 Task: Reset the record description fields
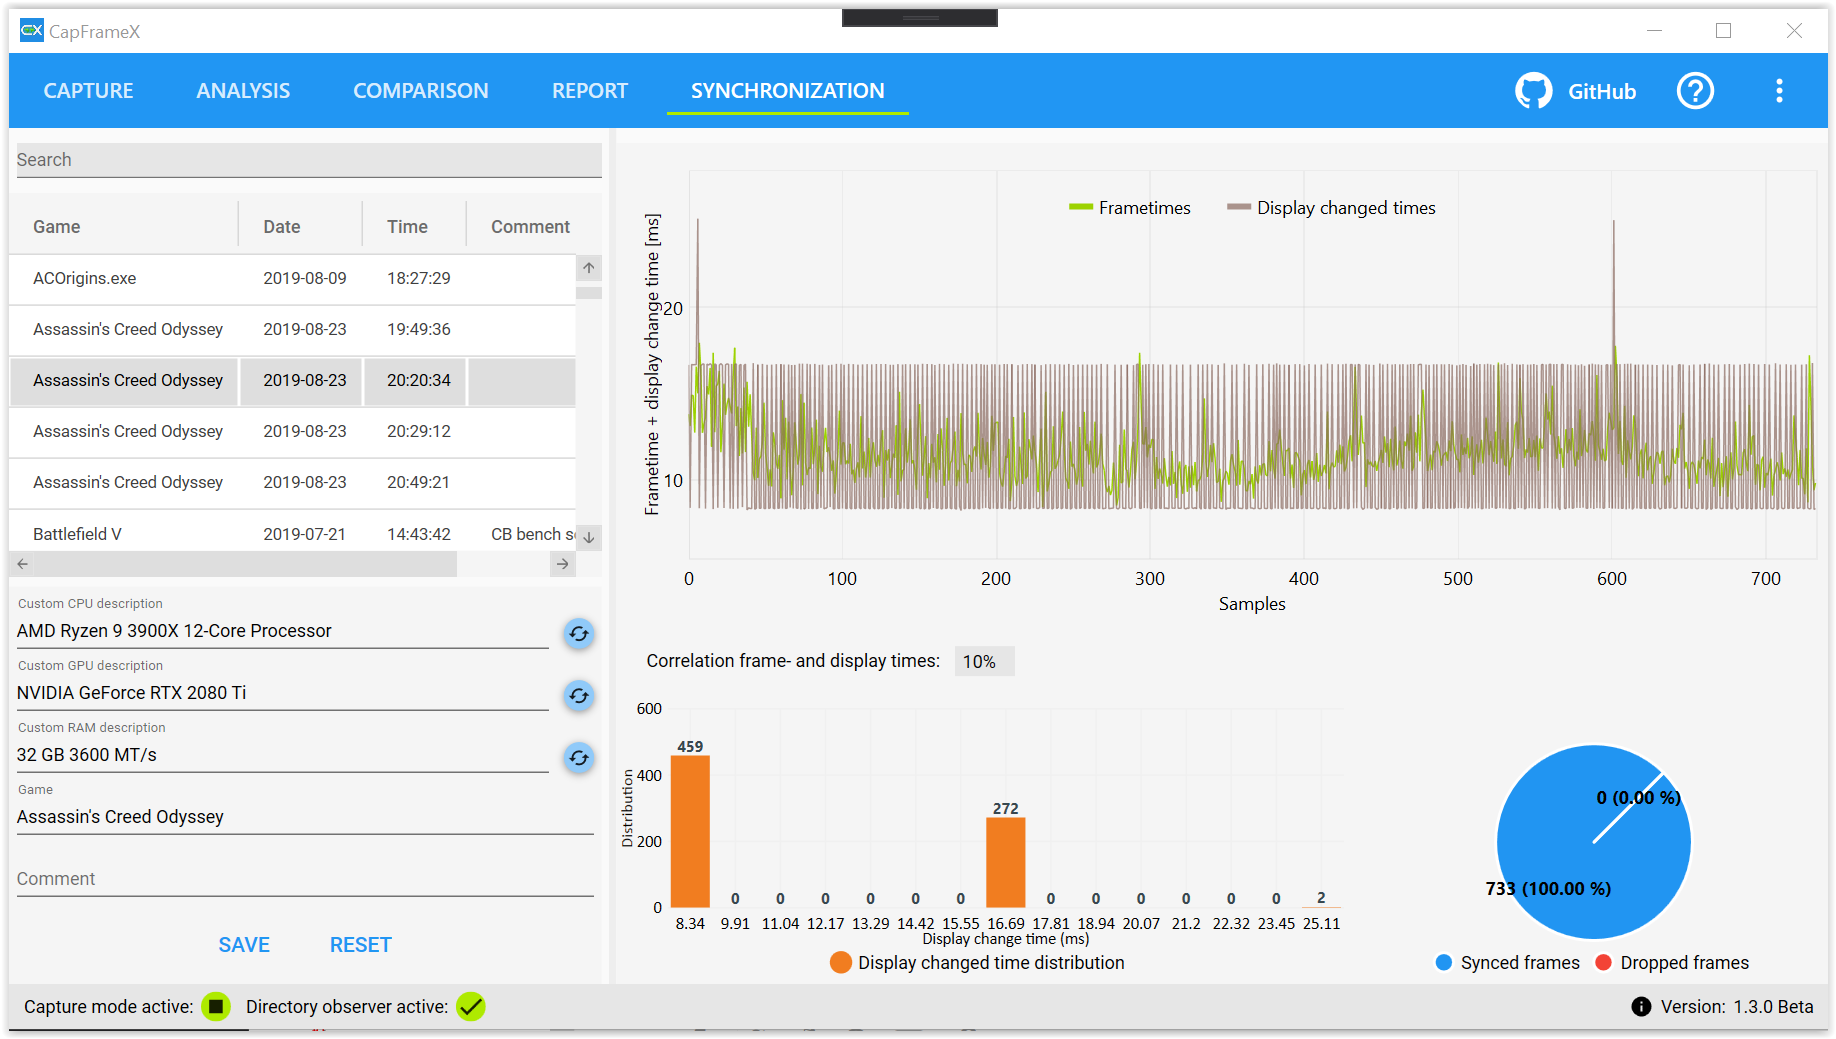(x=360, y=944)
